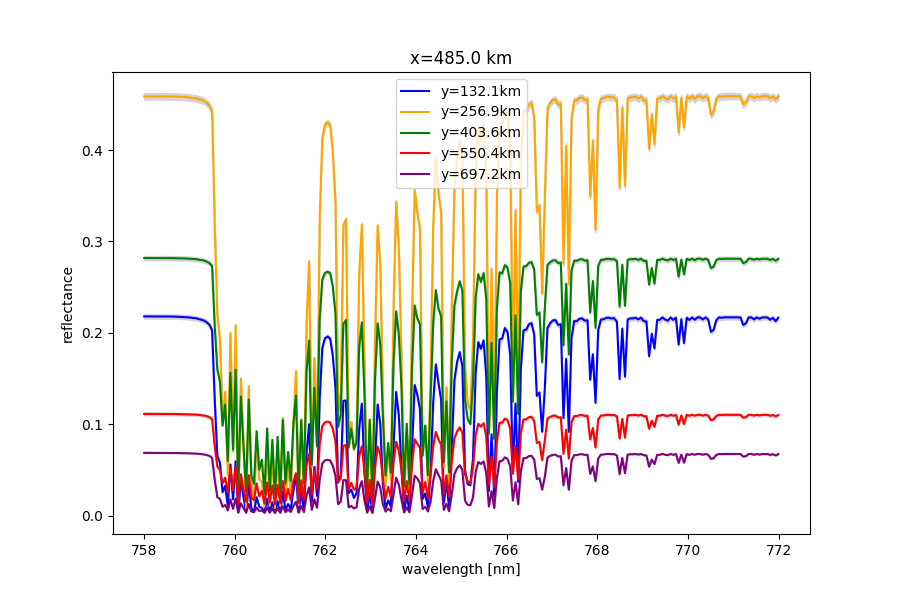Screen dimensions: 900x600
Task: Click the y=697.2km legend label
Action: (x=480, y=174)
